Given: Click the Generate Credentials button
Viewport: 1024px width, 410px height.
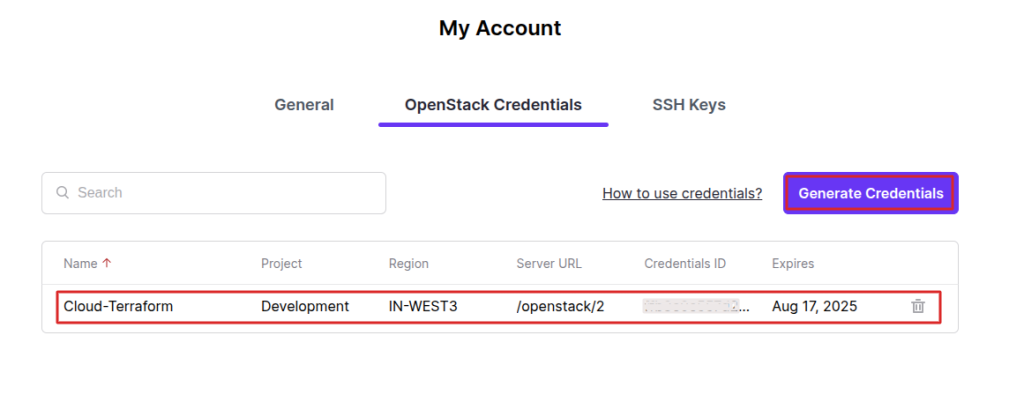Looking at the screenshot, I should click(871, 193).
